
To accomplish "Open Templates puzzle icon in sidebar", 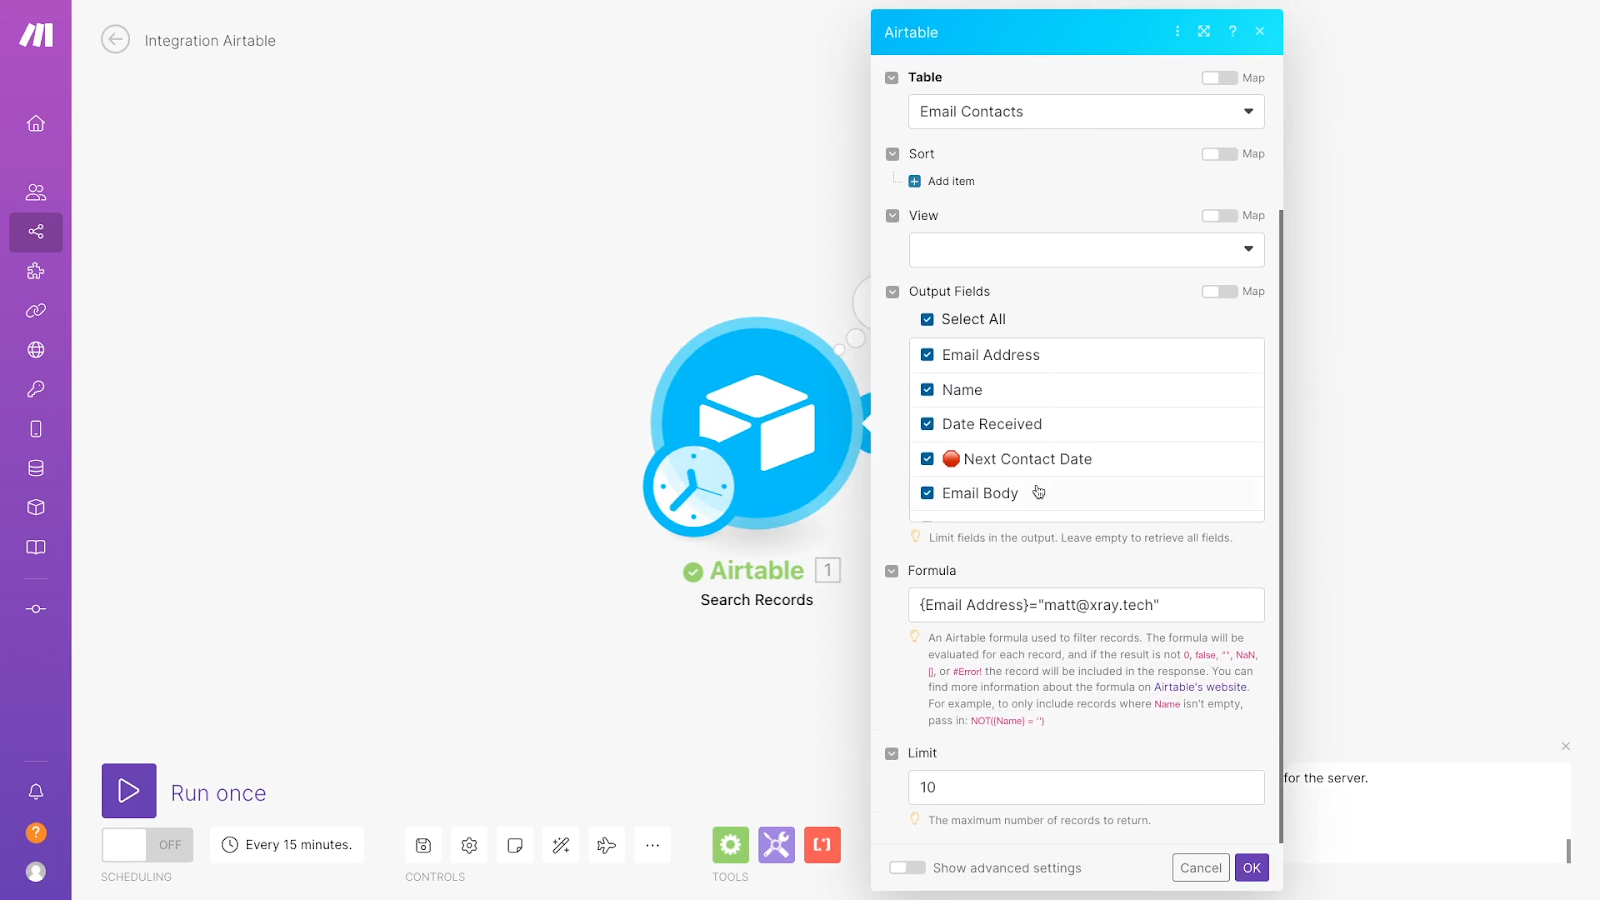I will click(x=36, y=271).
